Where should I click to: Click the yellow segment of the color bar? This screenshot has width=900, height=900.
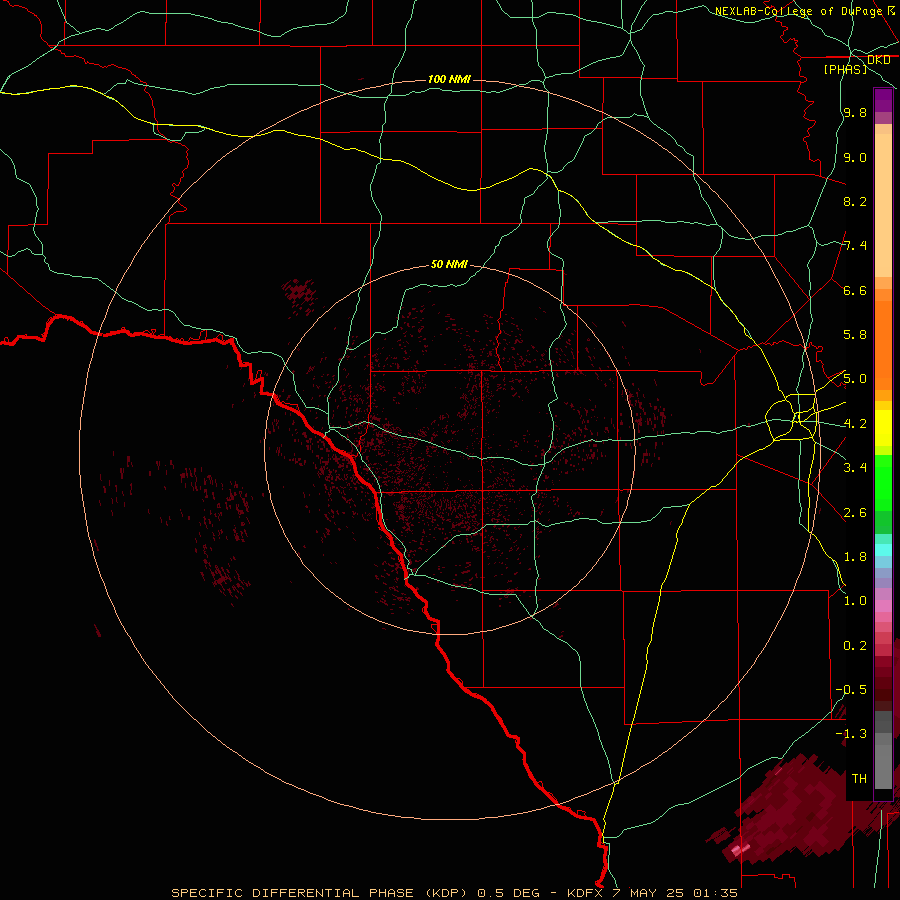[x=883, y=428]
